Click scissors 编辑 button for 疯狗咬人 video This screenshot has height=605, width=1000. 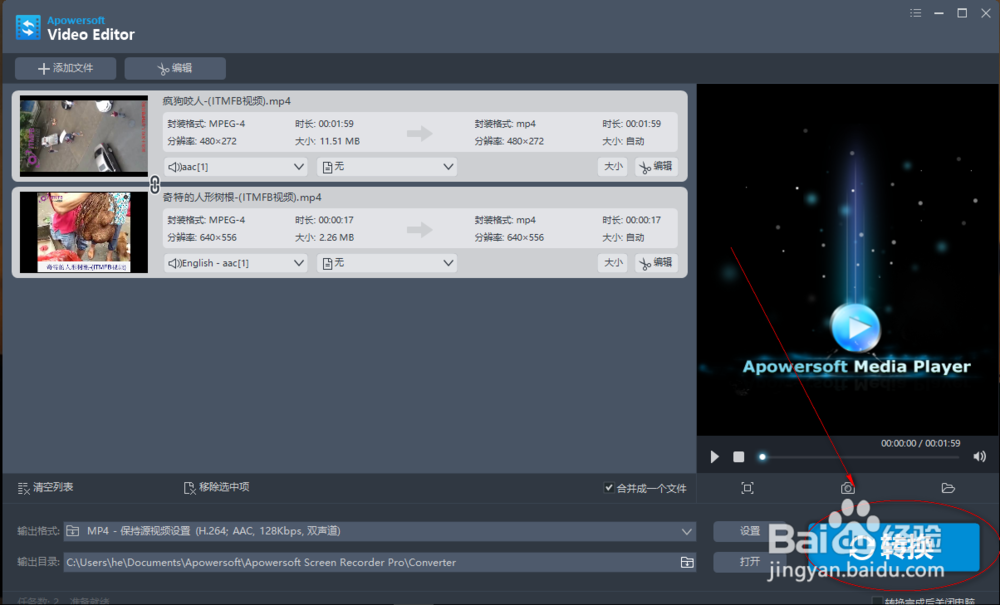coord(656,166)
